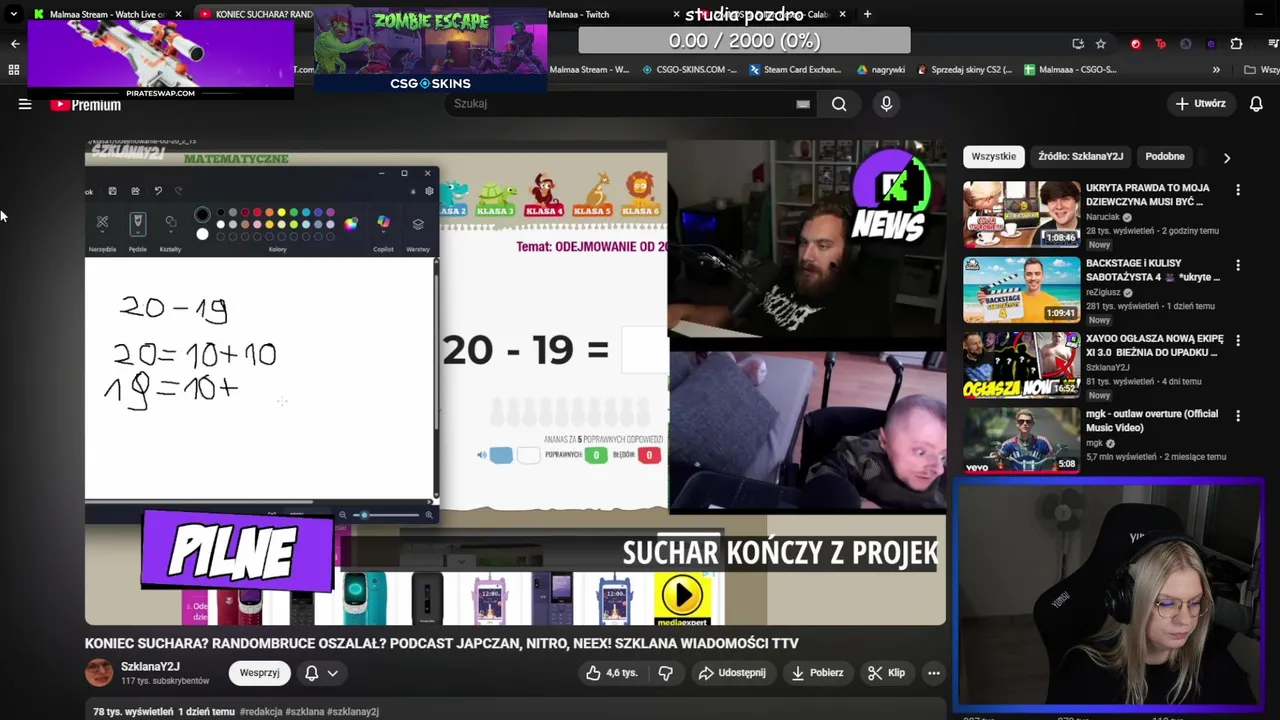Open Narzędzia tools in video's Paint window

102,230
